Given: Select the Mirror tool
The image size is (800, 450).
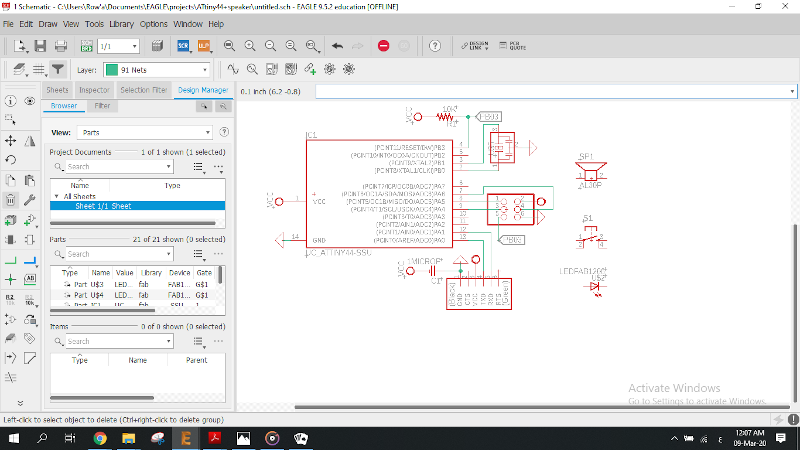Looking at the screenshot, I should [30, 141].
